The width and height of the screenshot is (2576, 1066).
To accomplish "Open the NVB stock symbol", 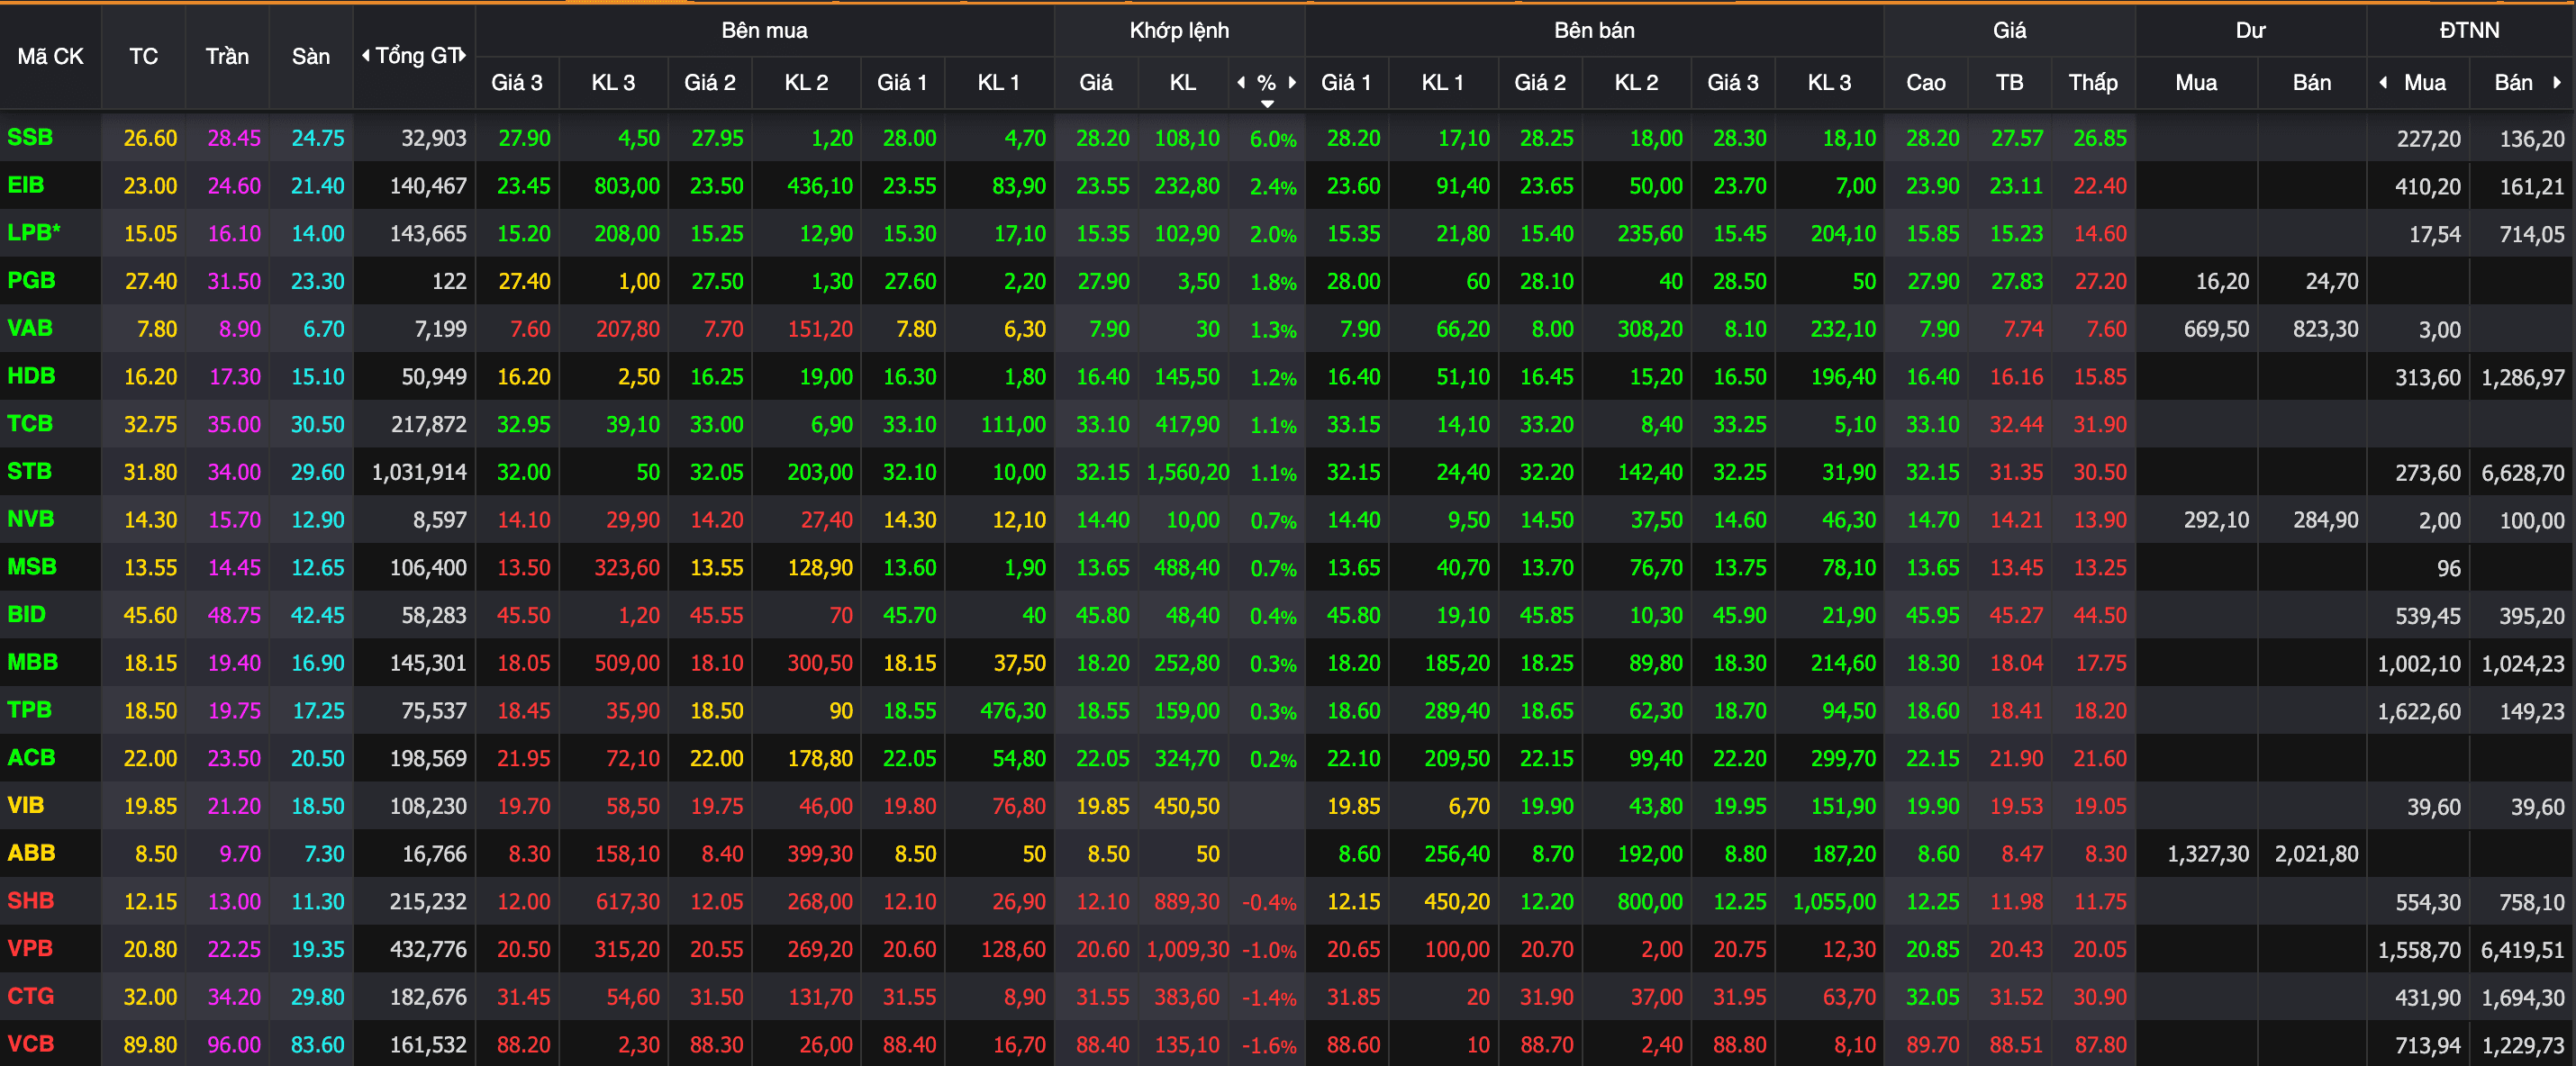I will pyautogui.click(x=31, y=519).
